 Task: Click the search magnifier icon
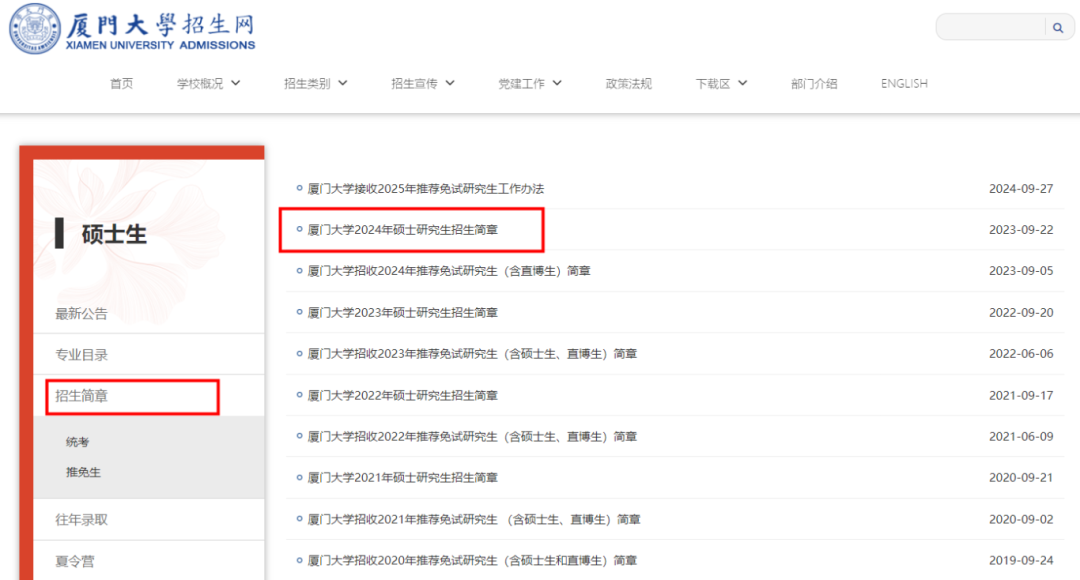1058,28
